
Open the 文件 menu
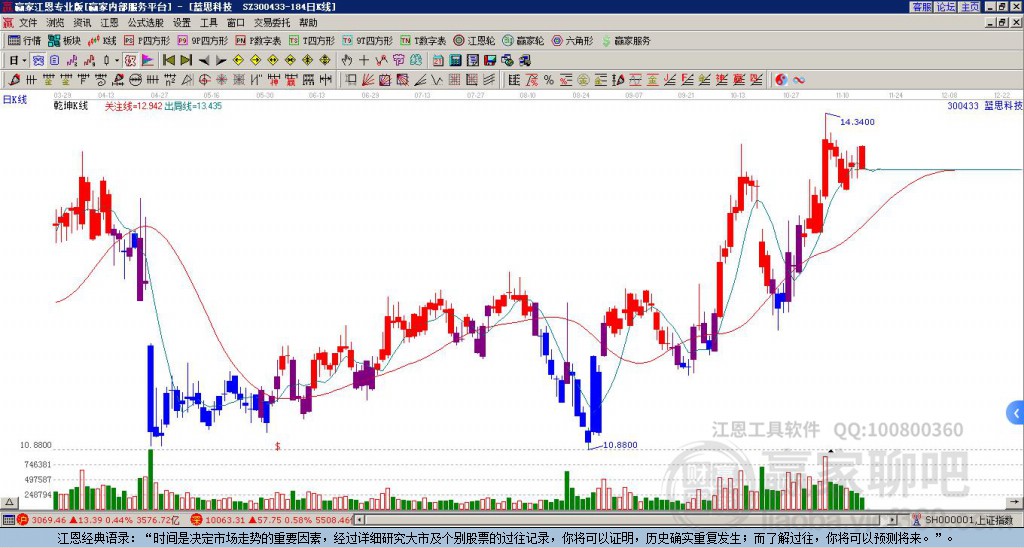click(28, 23)
